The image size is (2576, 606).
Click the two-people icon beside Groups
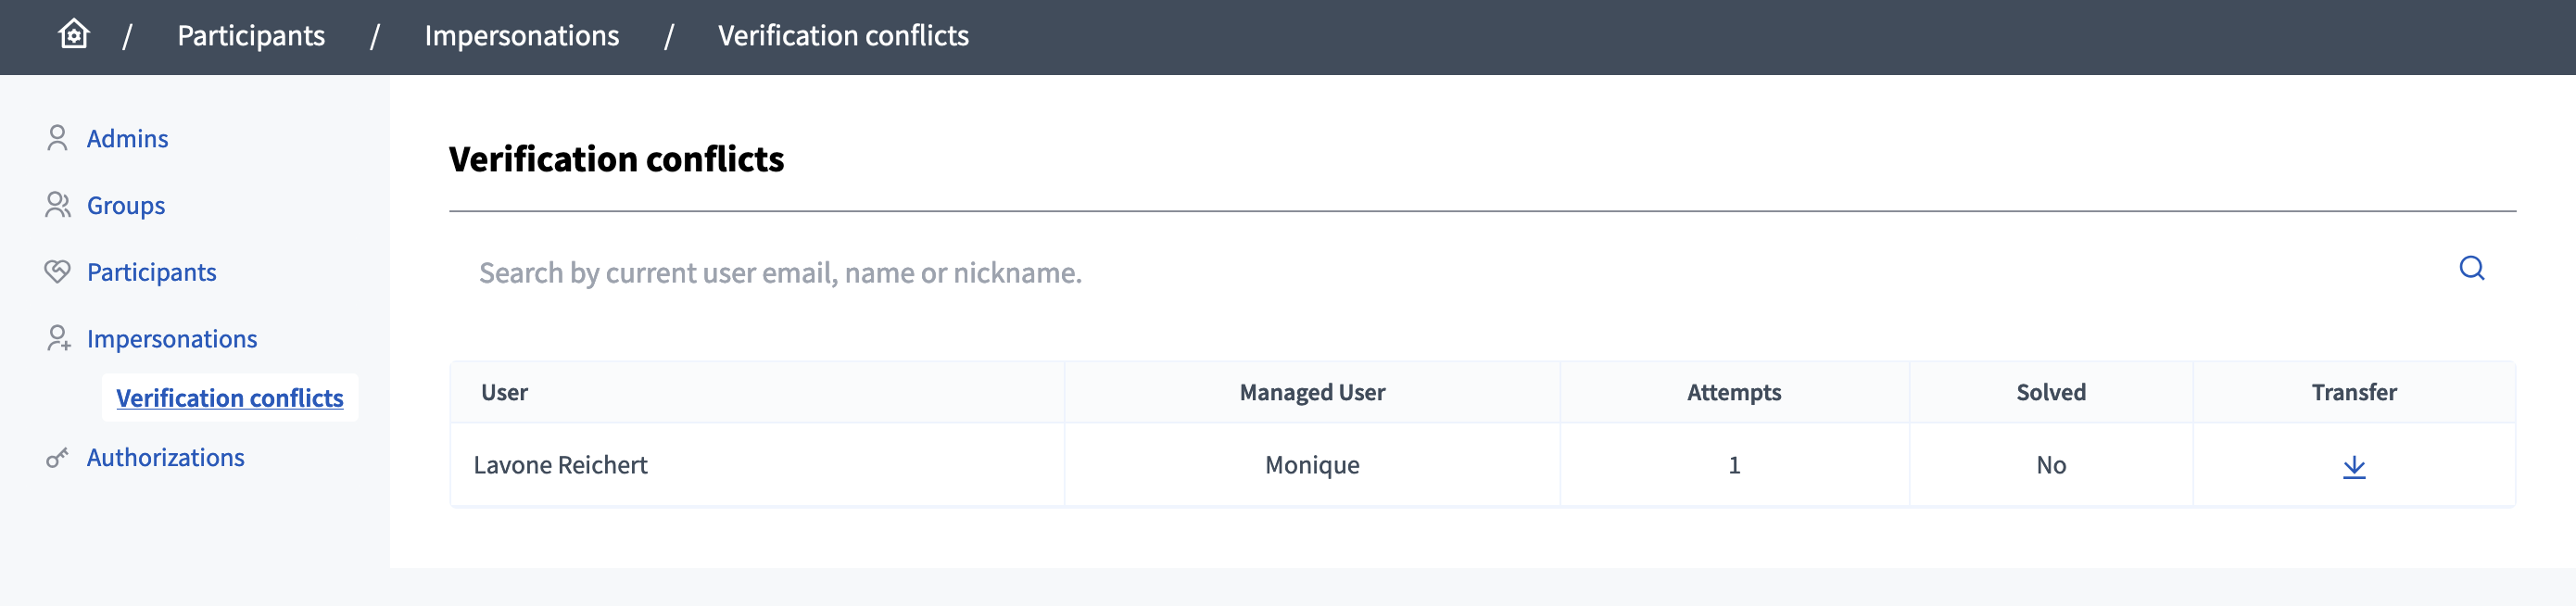coord(57,205)
